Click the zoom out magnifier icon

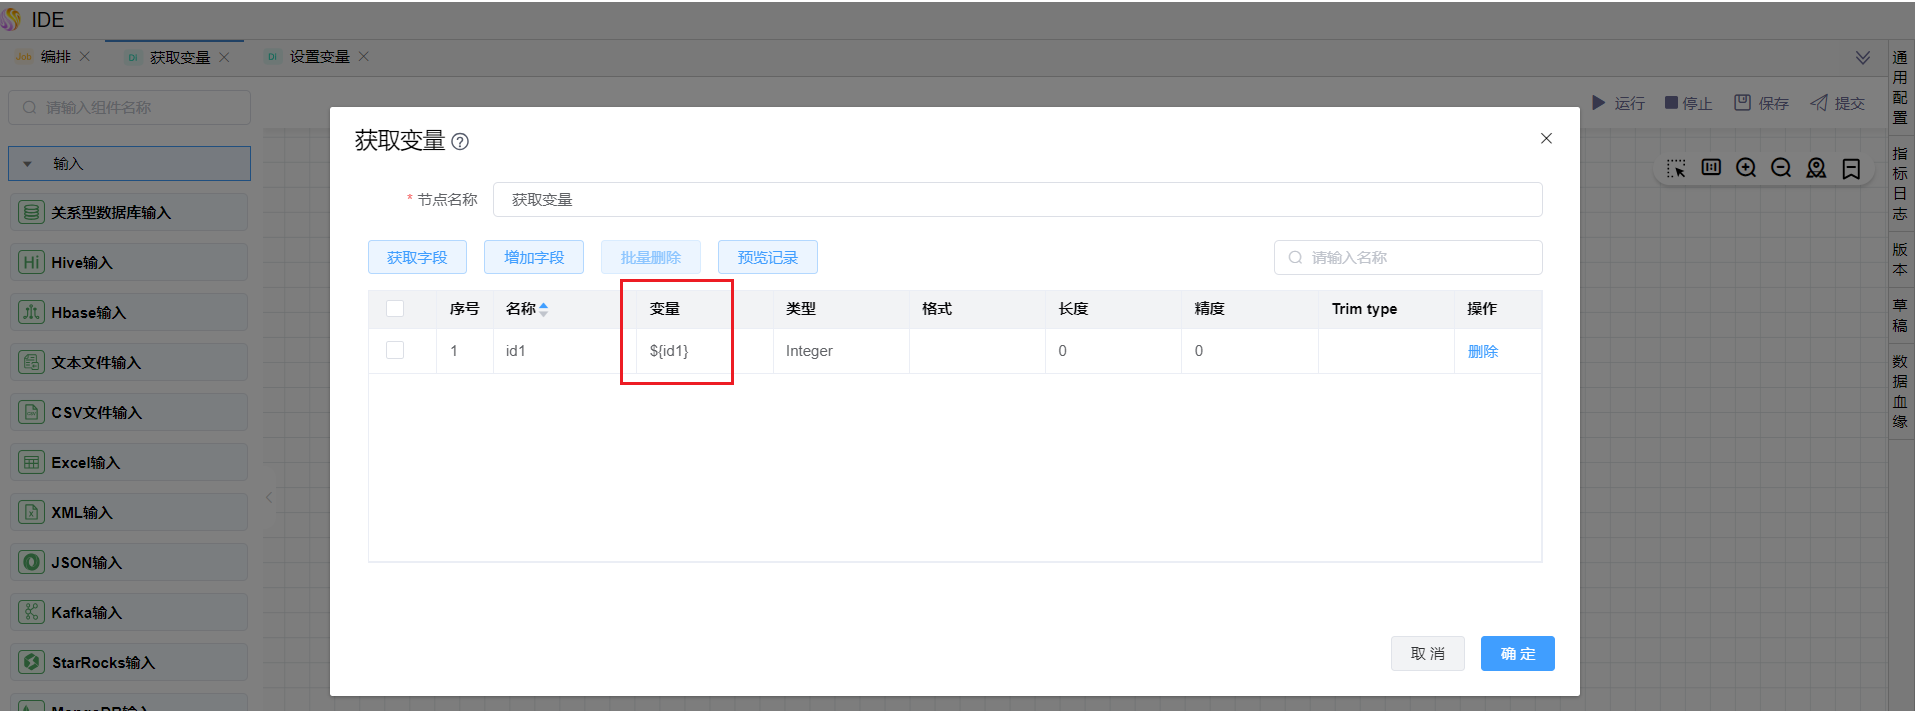tap(1781, 168)
